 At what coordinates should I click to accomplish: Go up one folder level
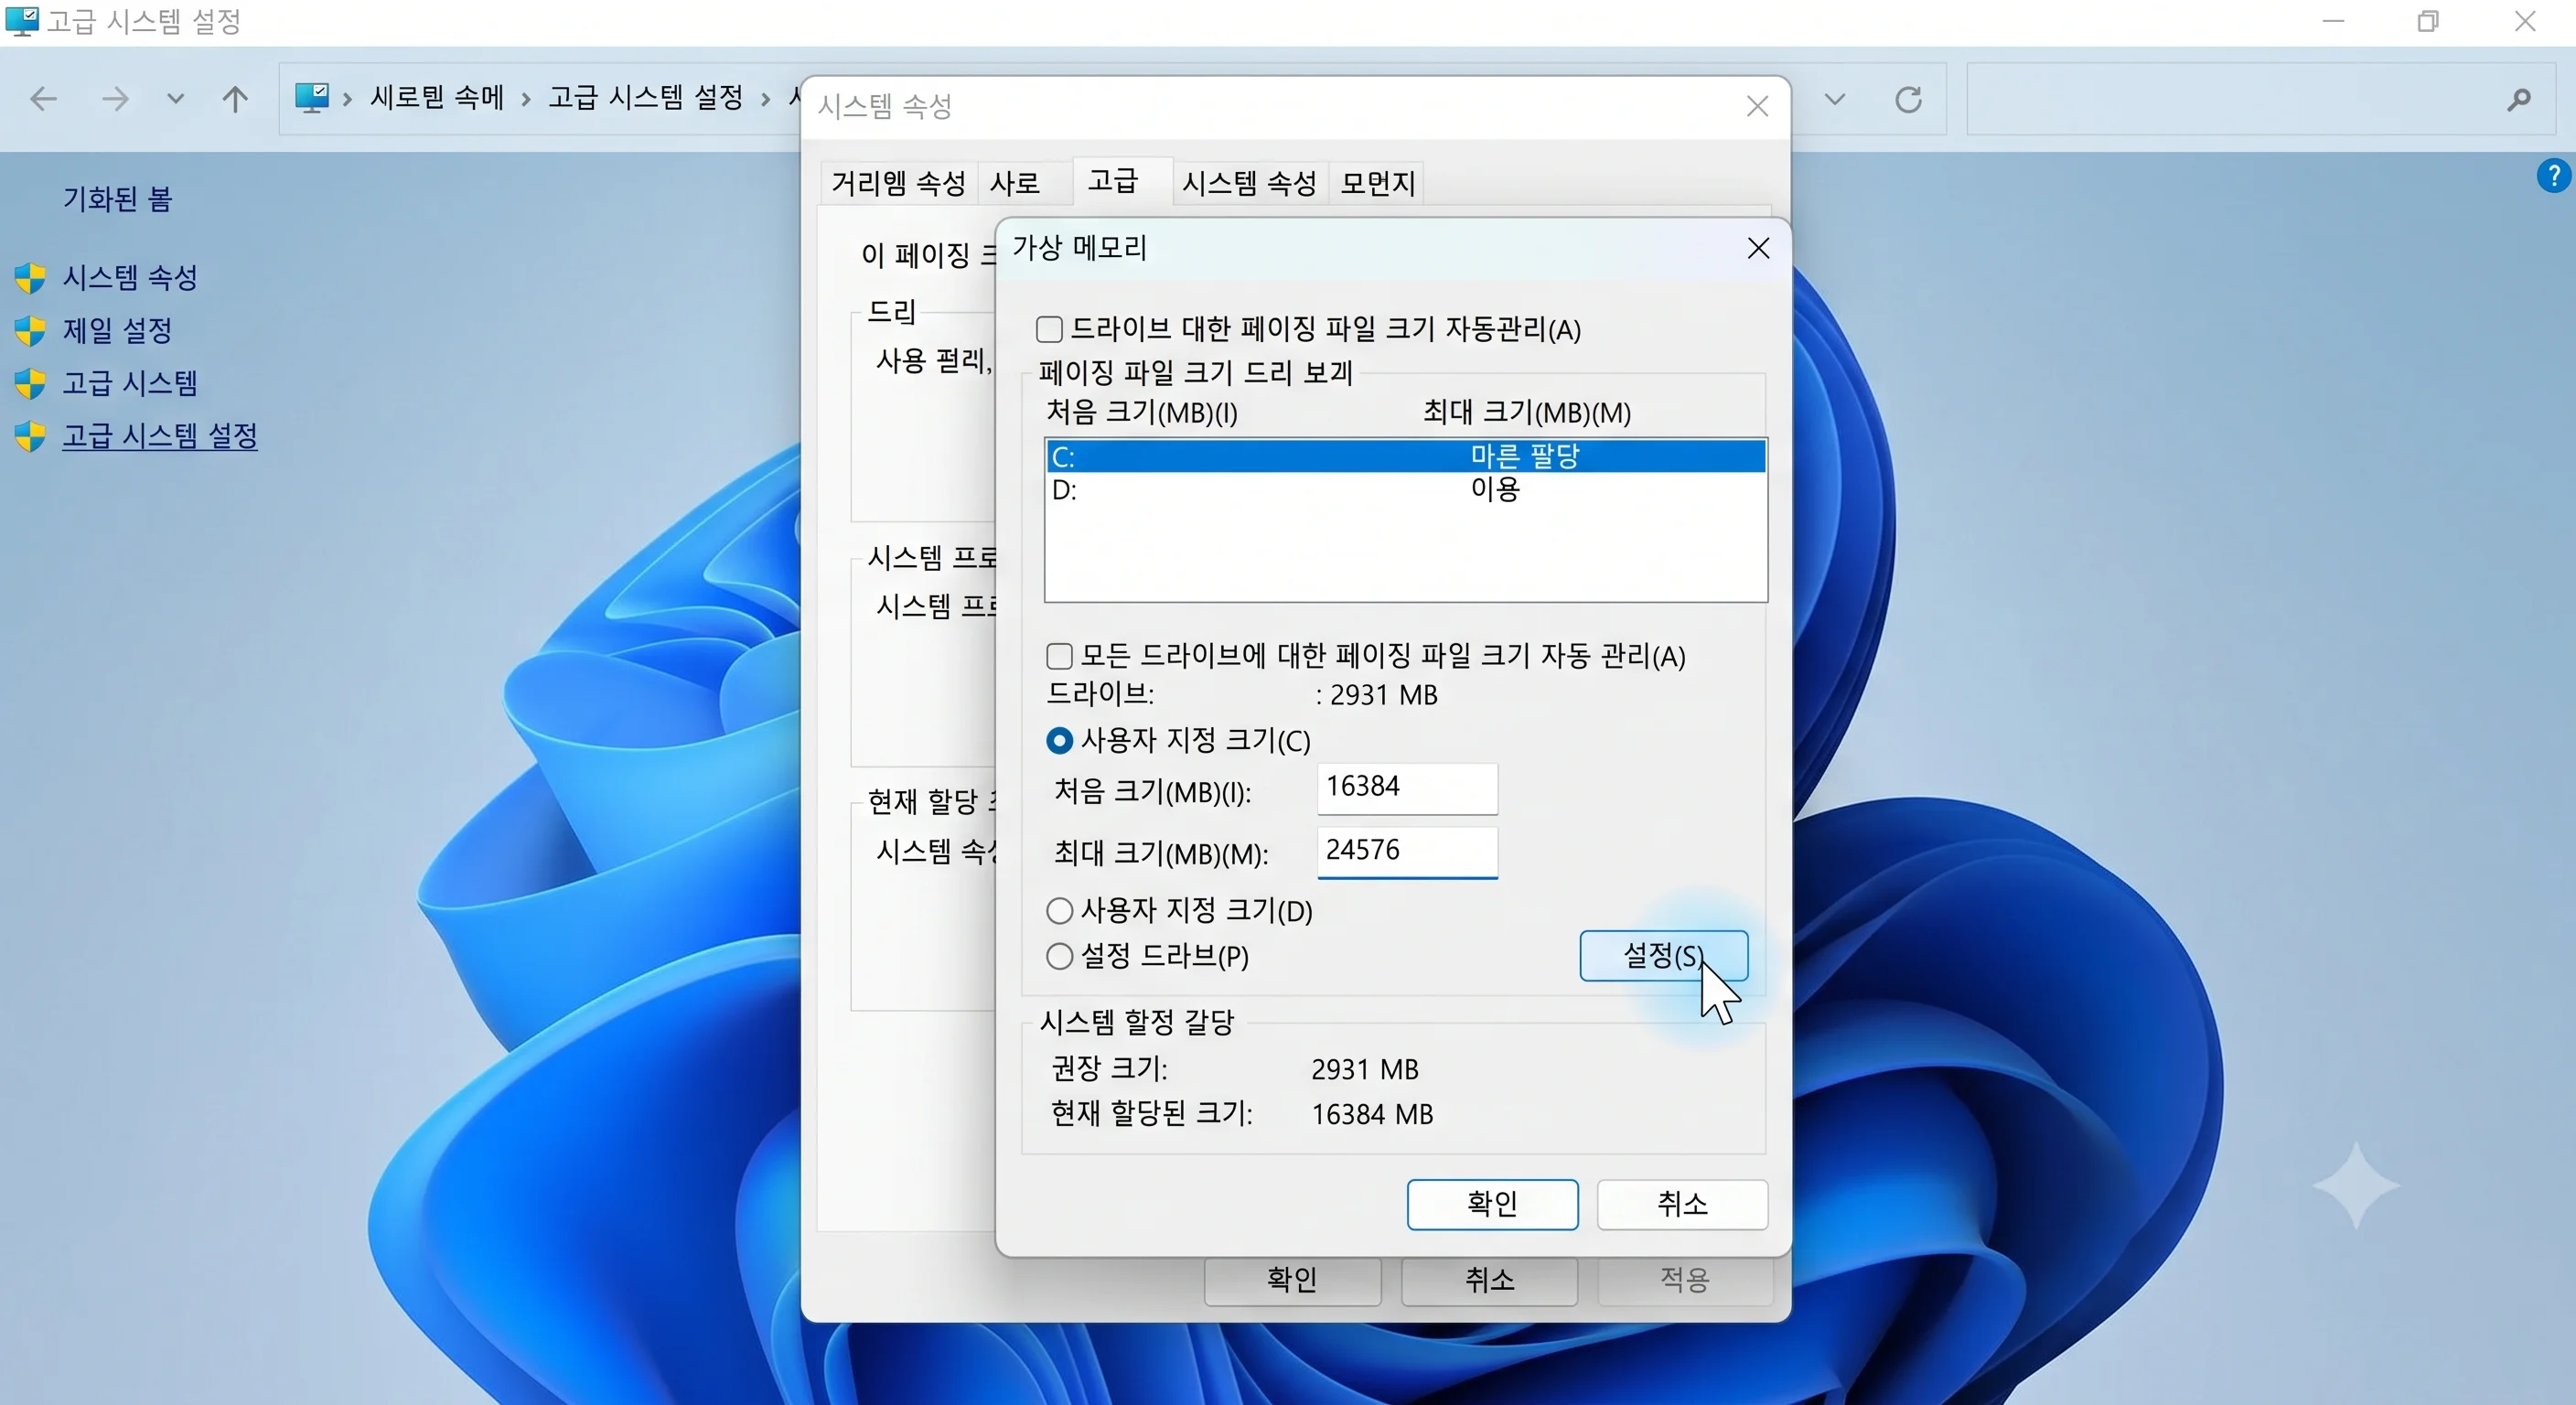[x=235, y=99]
